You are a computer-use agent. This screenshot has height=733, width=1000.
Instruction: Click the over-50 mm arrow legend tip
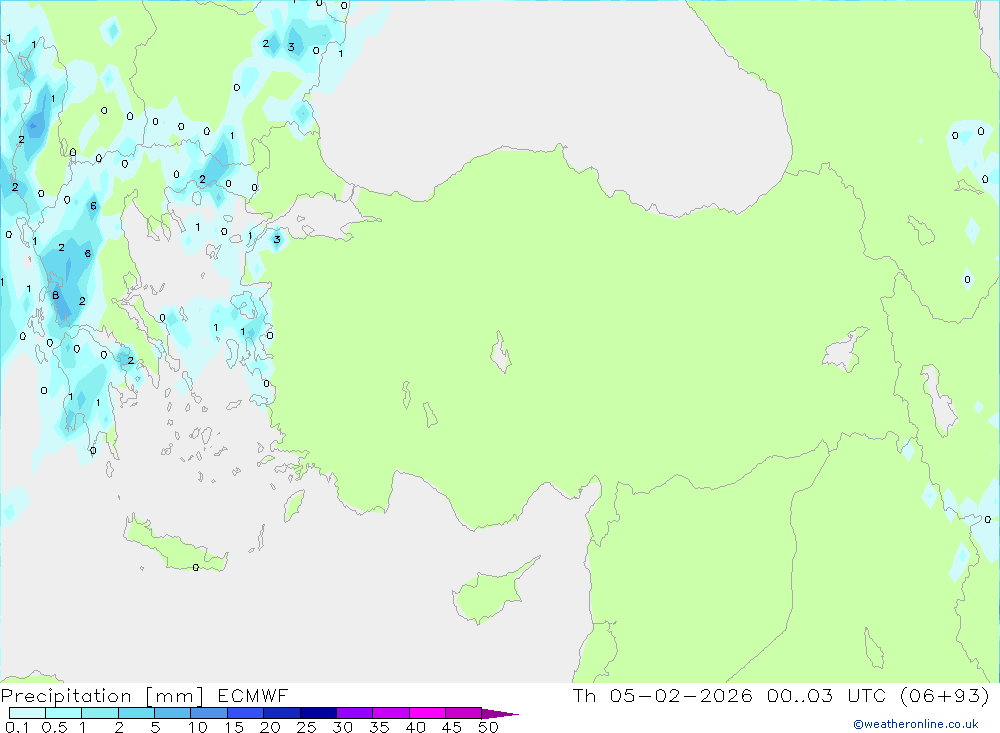500,714
